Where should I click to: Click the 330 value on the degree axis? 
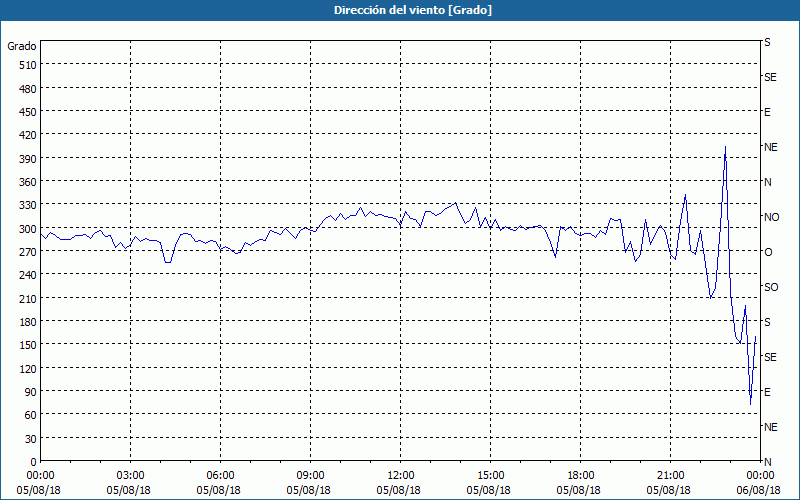(x=28, y=205)
